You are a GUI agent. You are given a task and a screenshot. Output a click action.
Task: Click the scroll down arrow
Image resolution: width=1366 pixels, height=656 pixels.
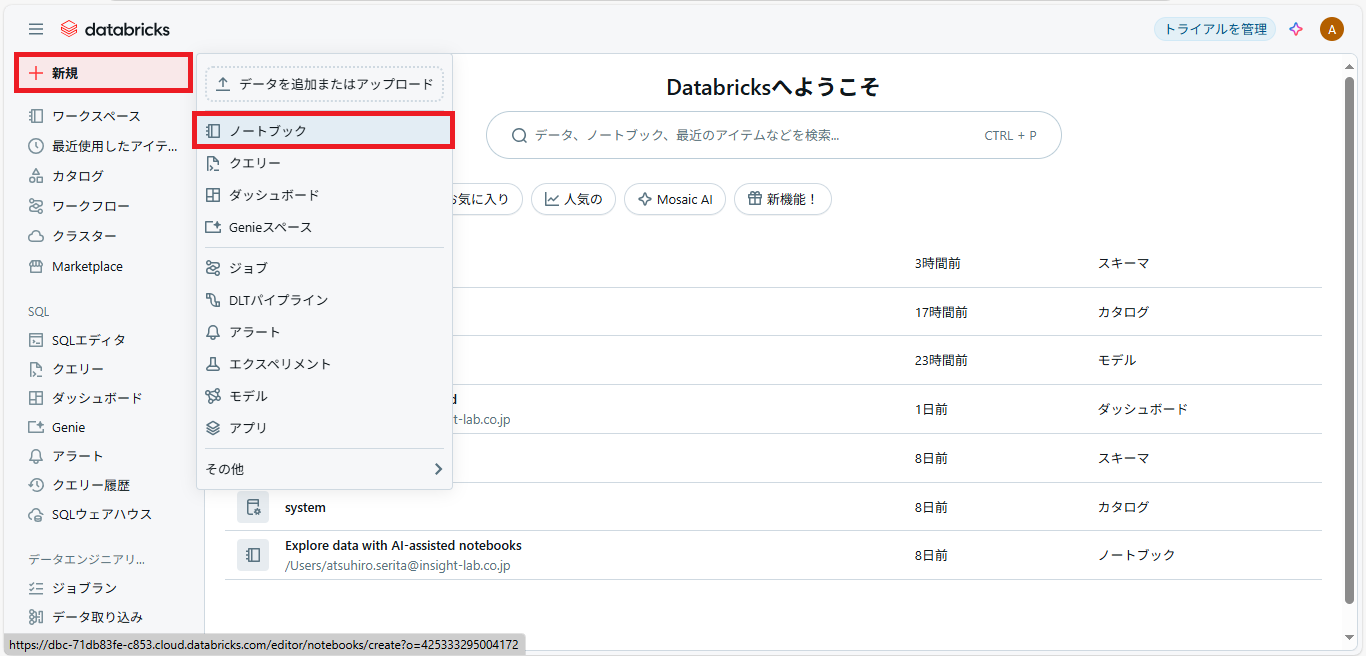1351,637
